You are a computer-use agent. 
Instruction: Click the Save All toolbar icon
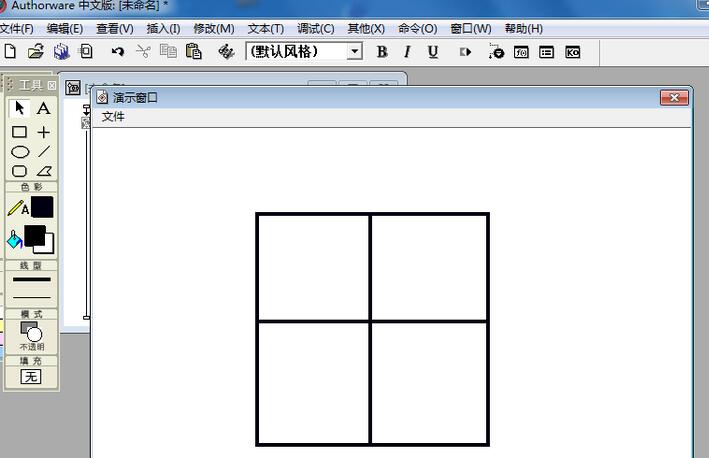[x=61, y=52]
